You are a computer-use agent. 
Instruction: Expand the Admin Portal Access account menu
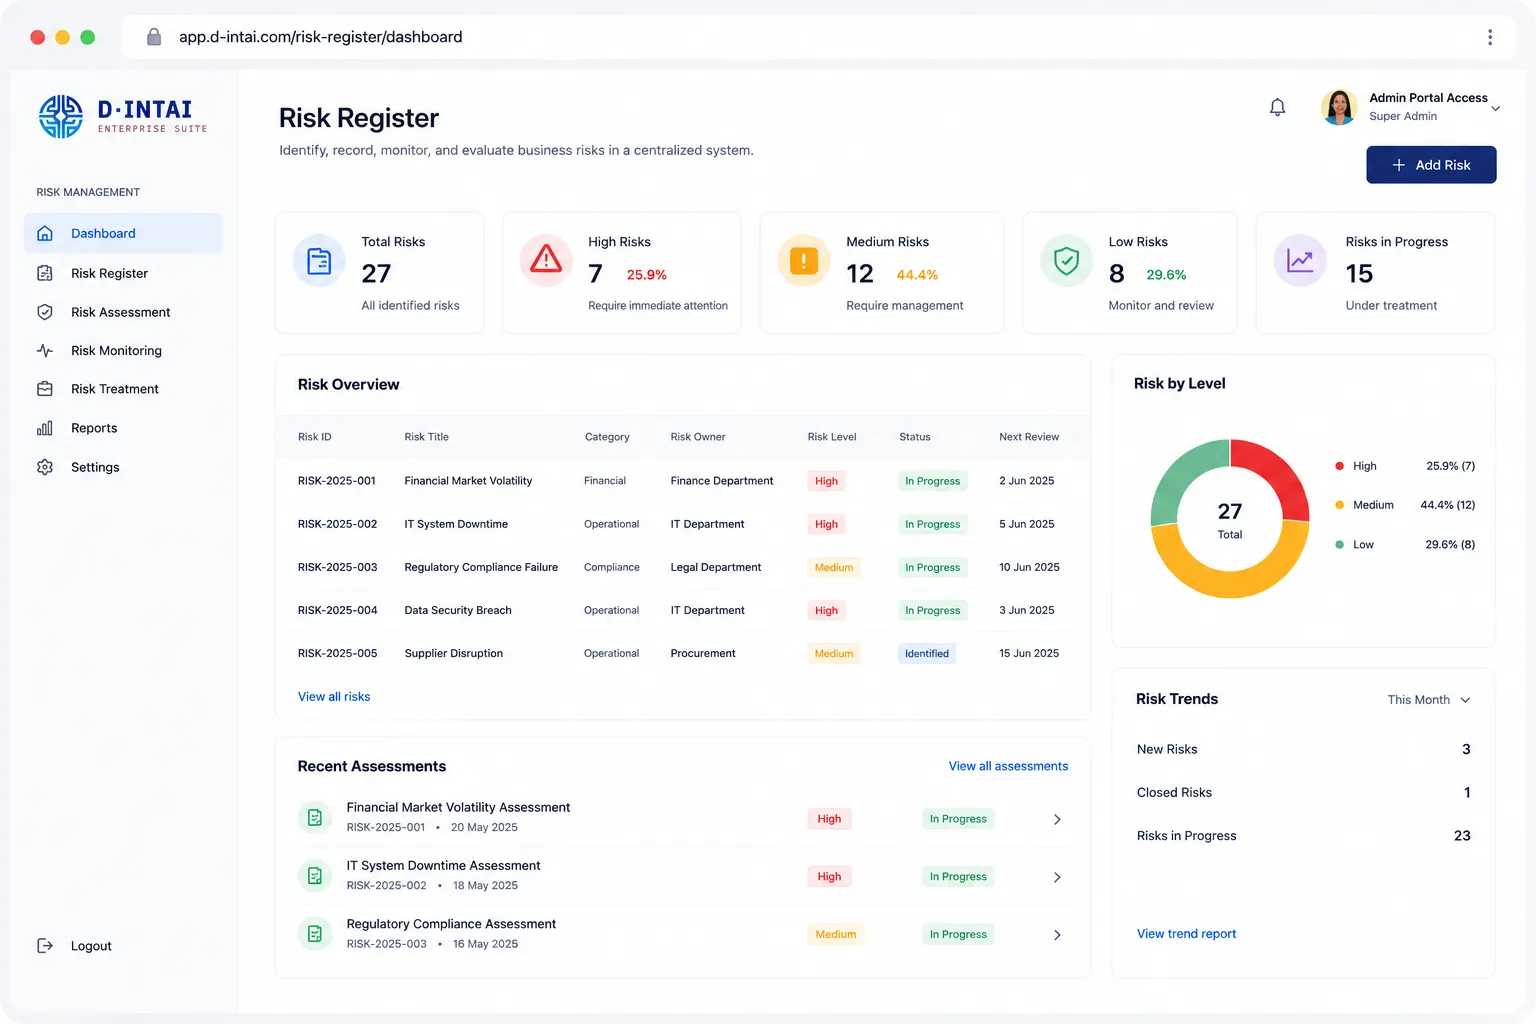pos(1495,108)
